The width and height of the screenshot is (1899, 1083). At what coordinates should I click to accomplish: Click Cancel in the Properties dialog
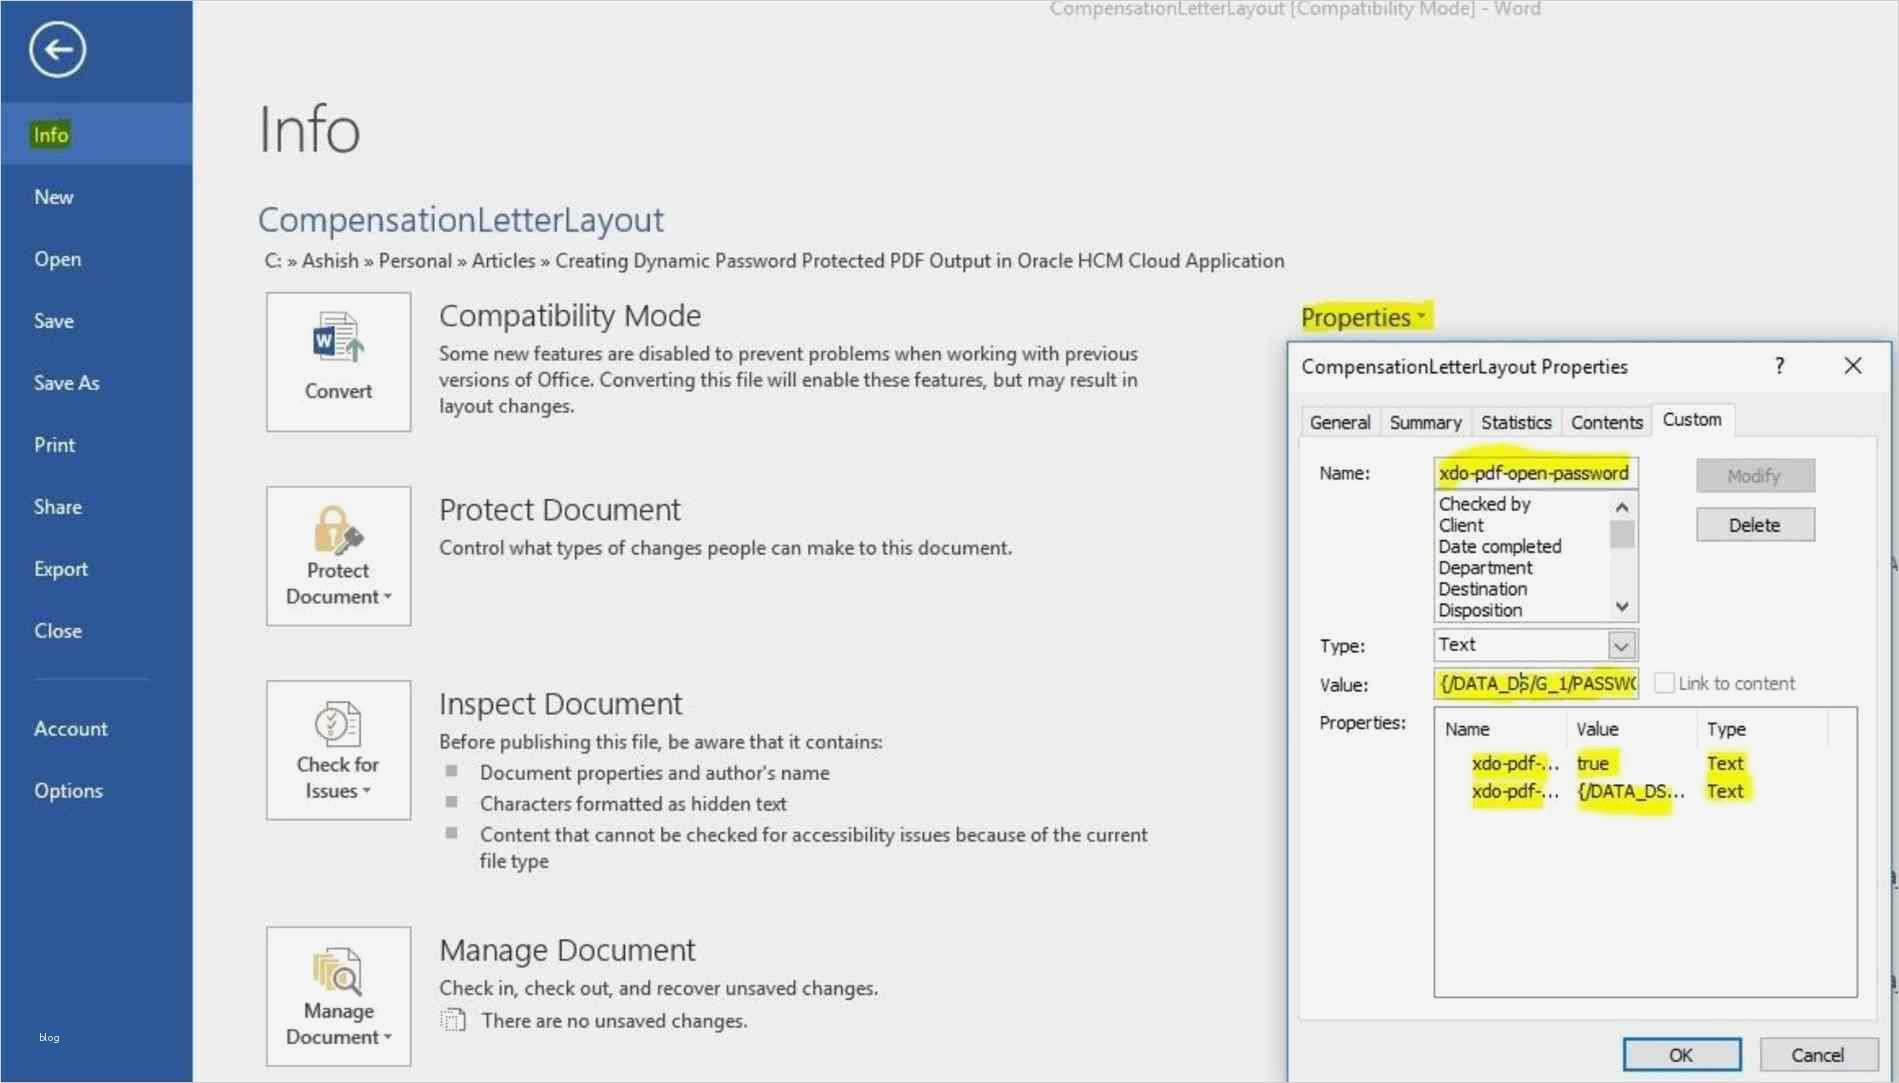click(1818, 1054)
